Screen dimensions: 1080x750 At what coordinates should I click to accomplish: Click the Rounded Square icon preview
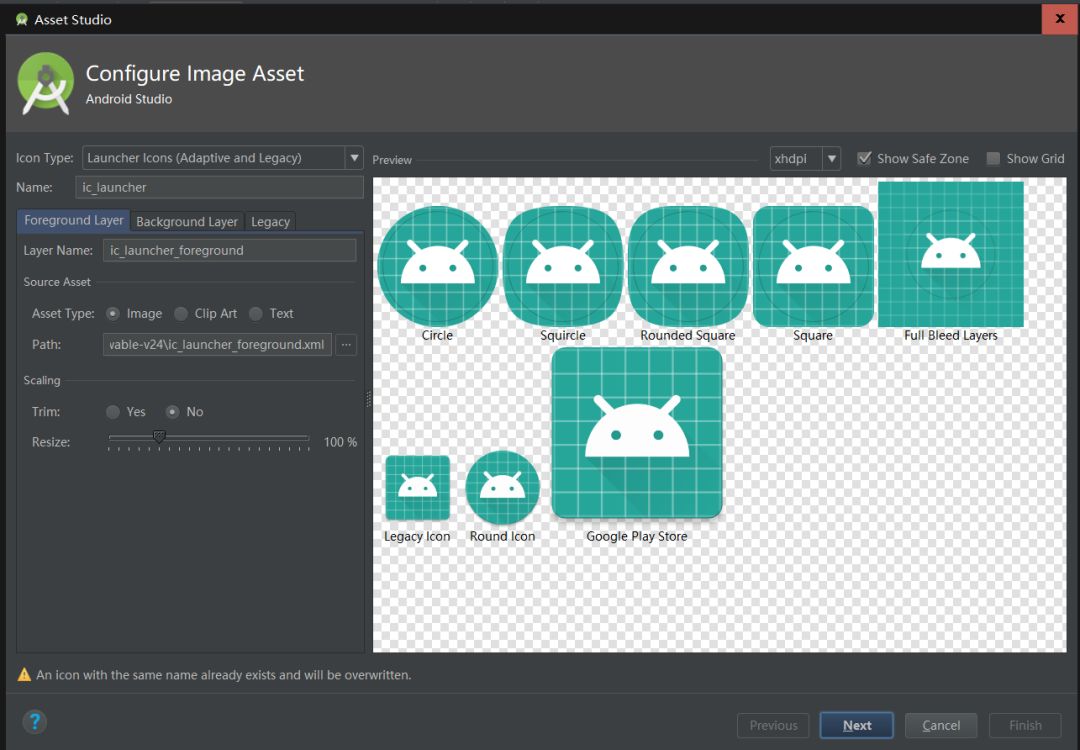coord(688,266)
